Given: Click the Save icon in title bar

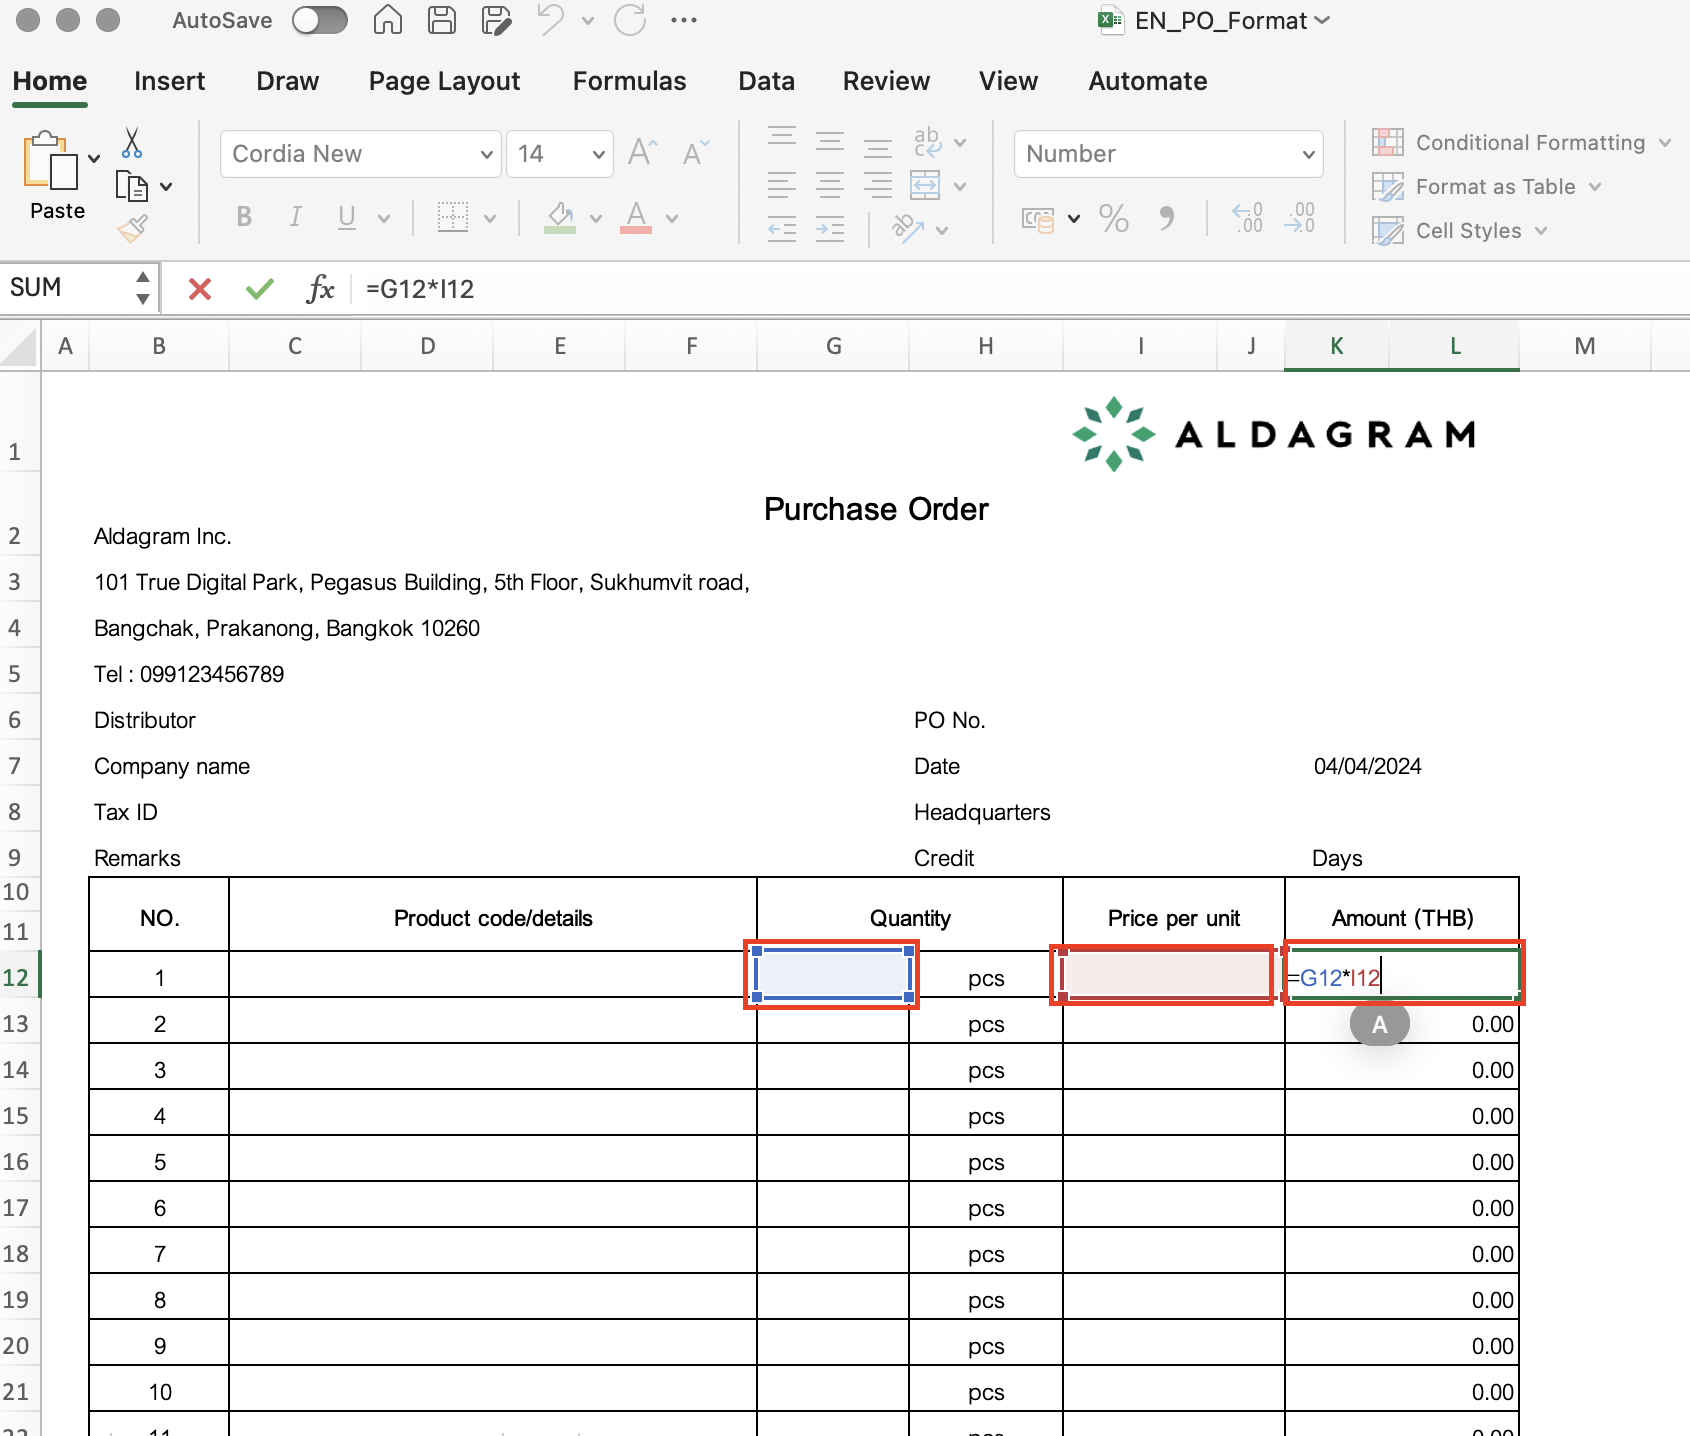Looking at the screenshot, I should click(x=442, y=20).
